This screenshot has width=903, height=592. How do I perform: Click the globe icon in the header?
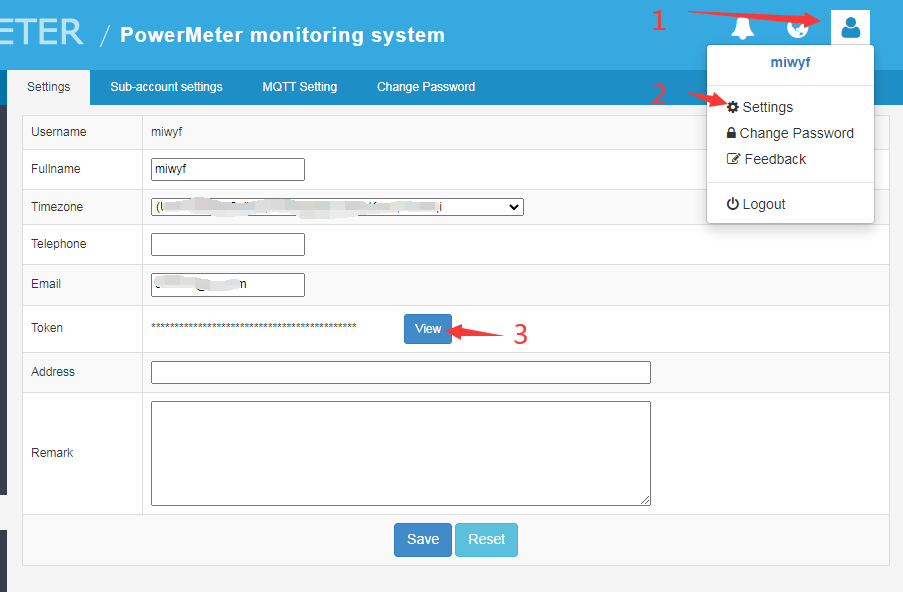pyautogui.click(x=798, y=27)
